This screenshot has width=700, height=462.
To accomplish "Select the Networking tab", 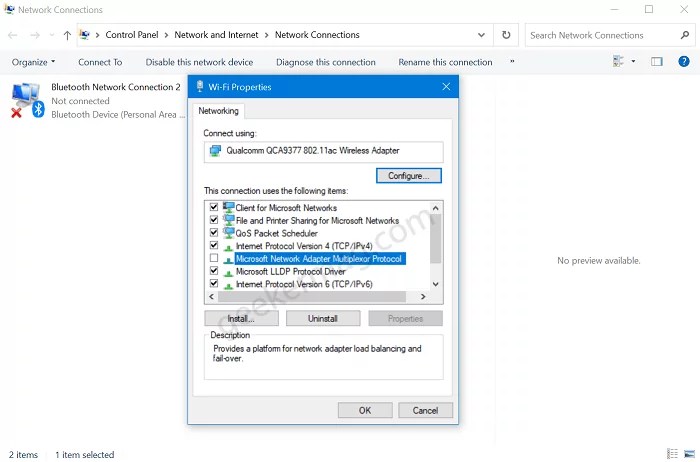I will (x=218, y=111).
